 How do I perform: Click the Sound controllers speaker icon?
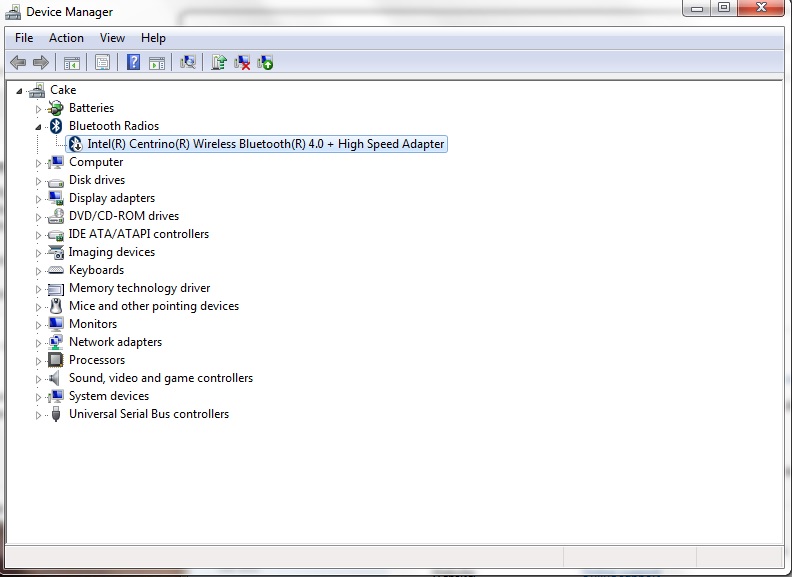click(55, 378)
